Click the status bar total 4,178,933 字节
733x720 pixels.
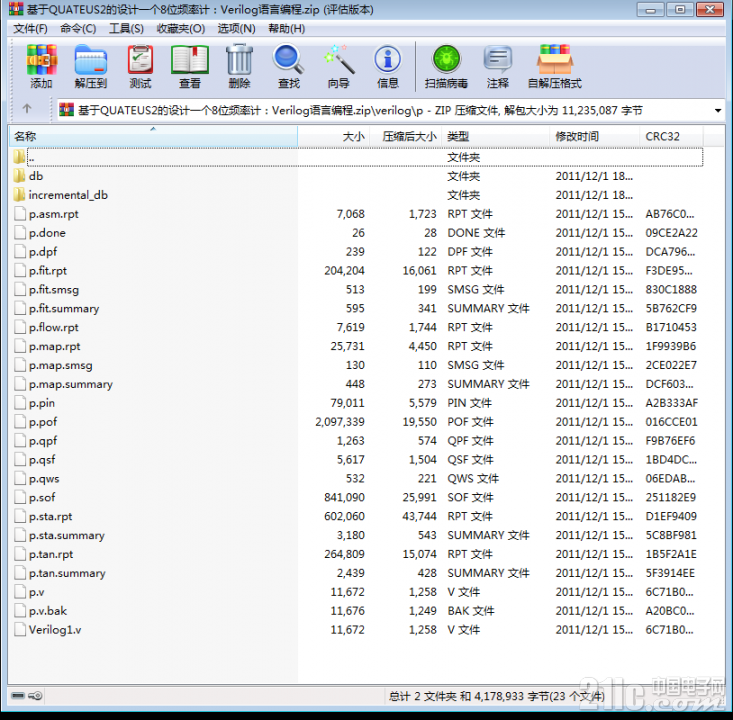[x=513, y=696]
